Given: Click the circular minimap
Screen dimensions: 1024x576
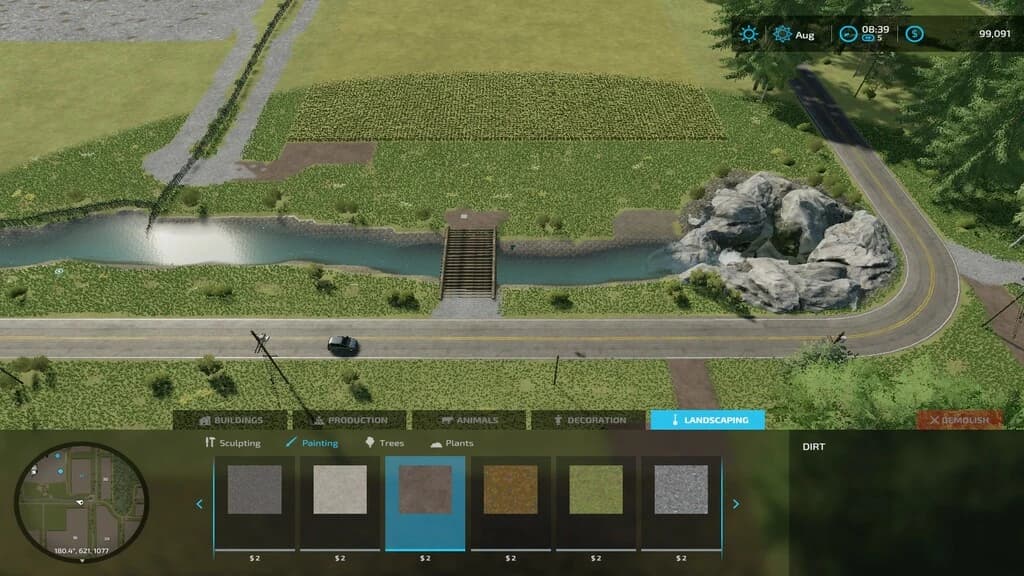Looking at the screenshot, I should 82,502.
